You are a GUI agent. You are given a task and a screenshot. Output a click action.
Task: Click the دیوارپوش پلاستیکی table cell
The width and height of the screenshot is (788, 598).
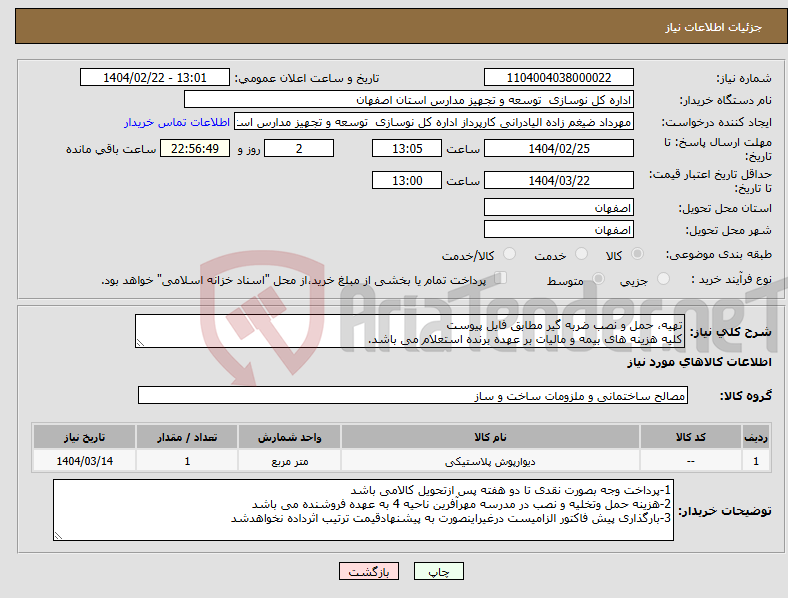pos(490,461)
